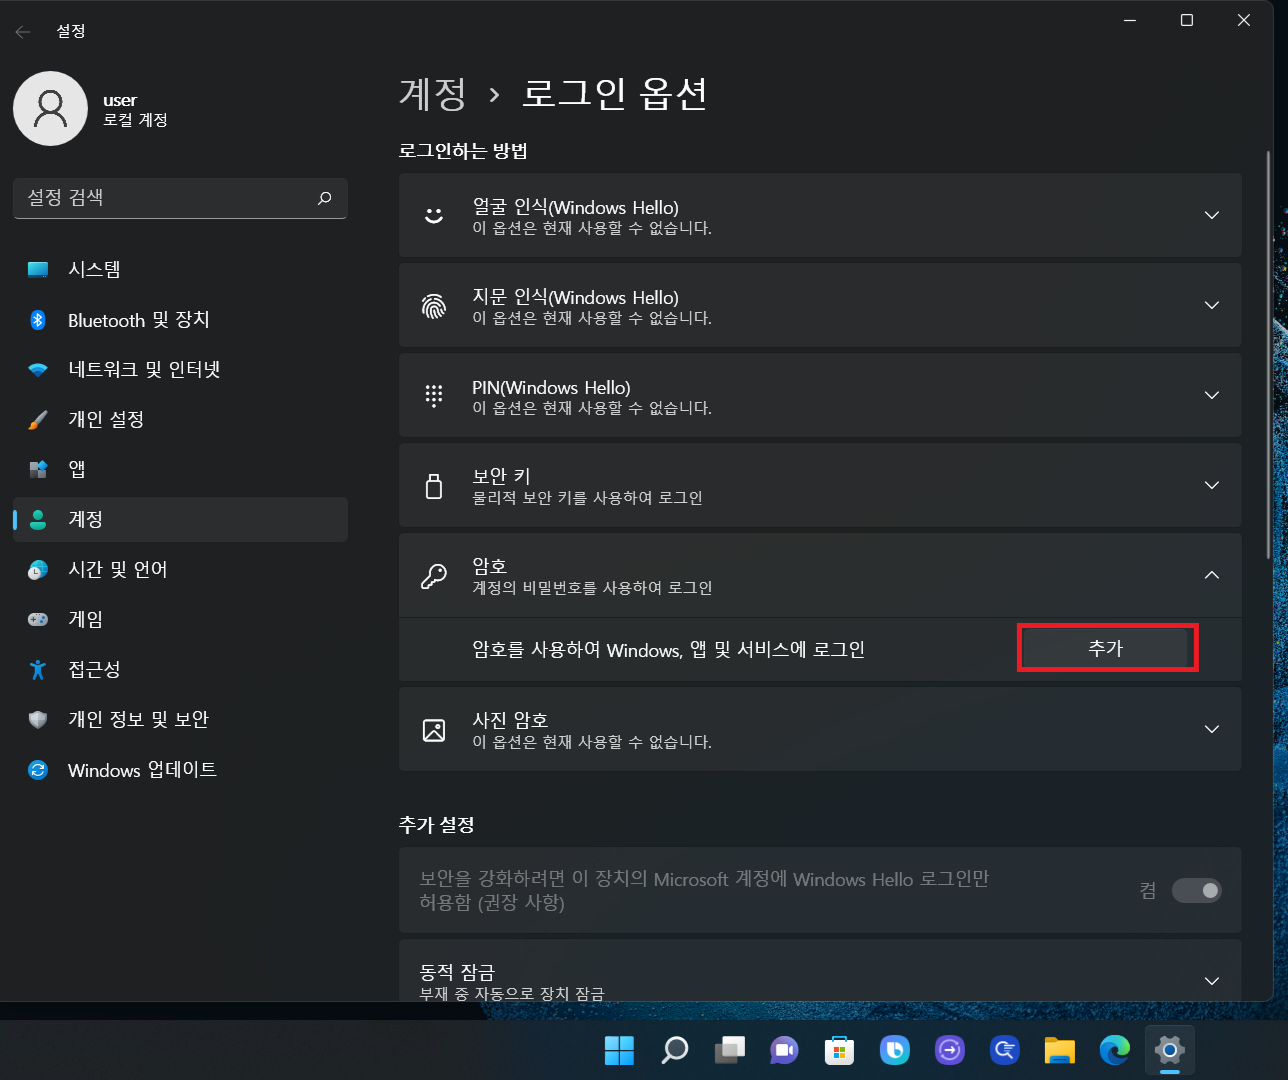Click the 네트워크 및 인터넷 wifi icon
The width and height of the screenshot is (1288, 1080).
(38, 370)
